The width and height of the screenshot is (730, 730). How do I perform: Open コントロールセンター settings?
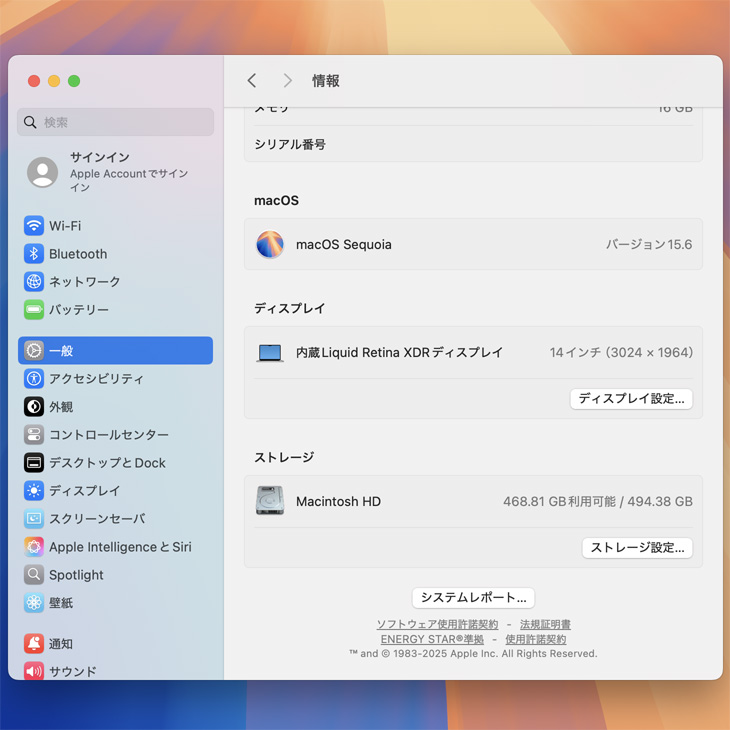108,435
